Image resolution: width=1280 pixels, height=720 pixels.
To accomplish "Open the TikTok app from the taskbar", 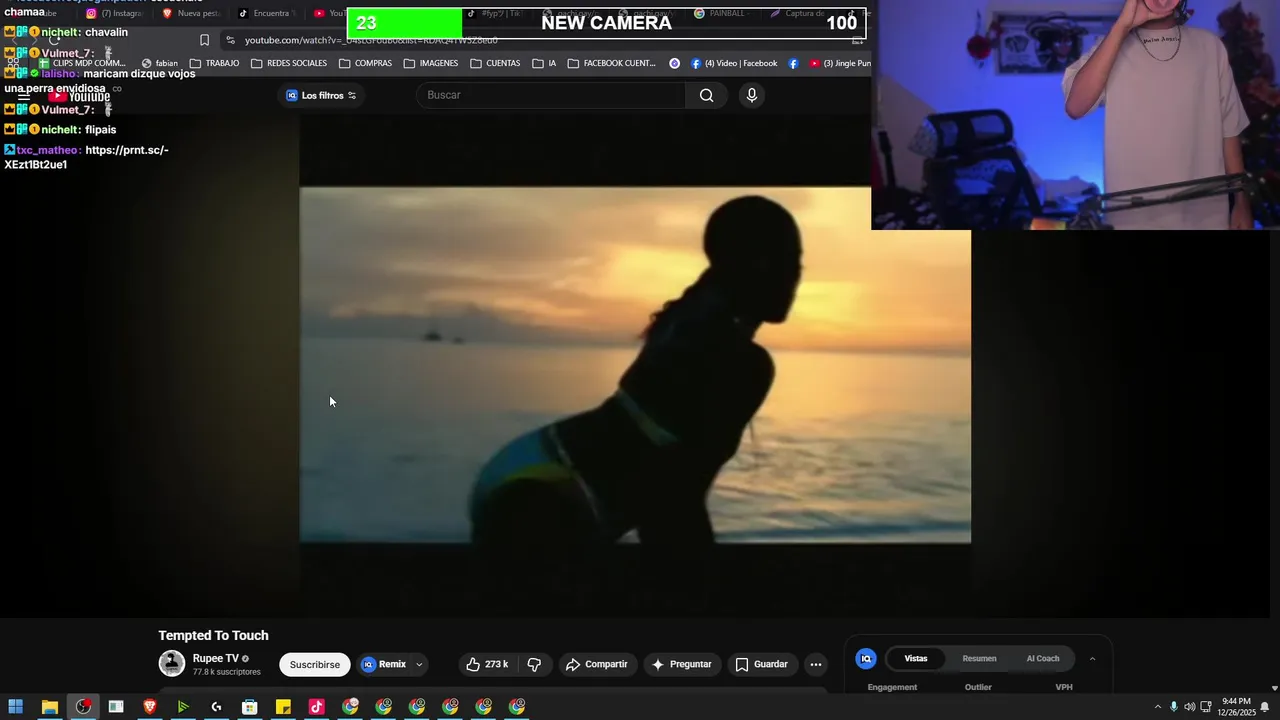I will click(x=317, y=707).
